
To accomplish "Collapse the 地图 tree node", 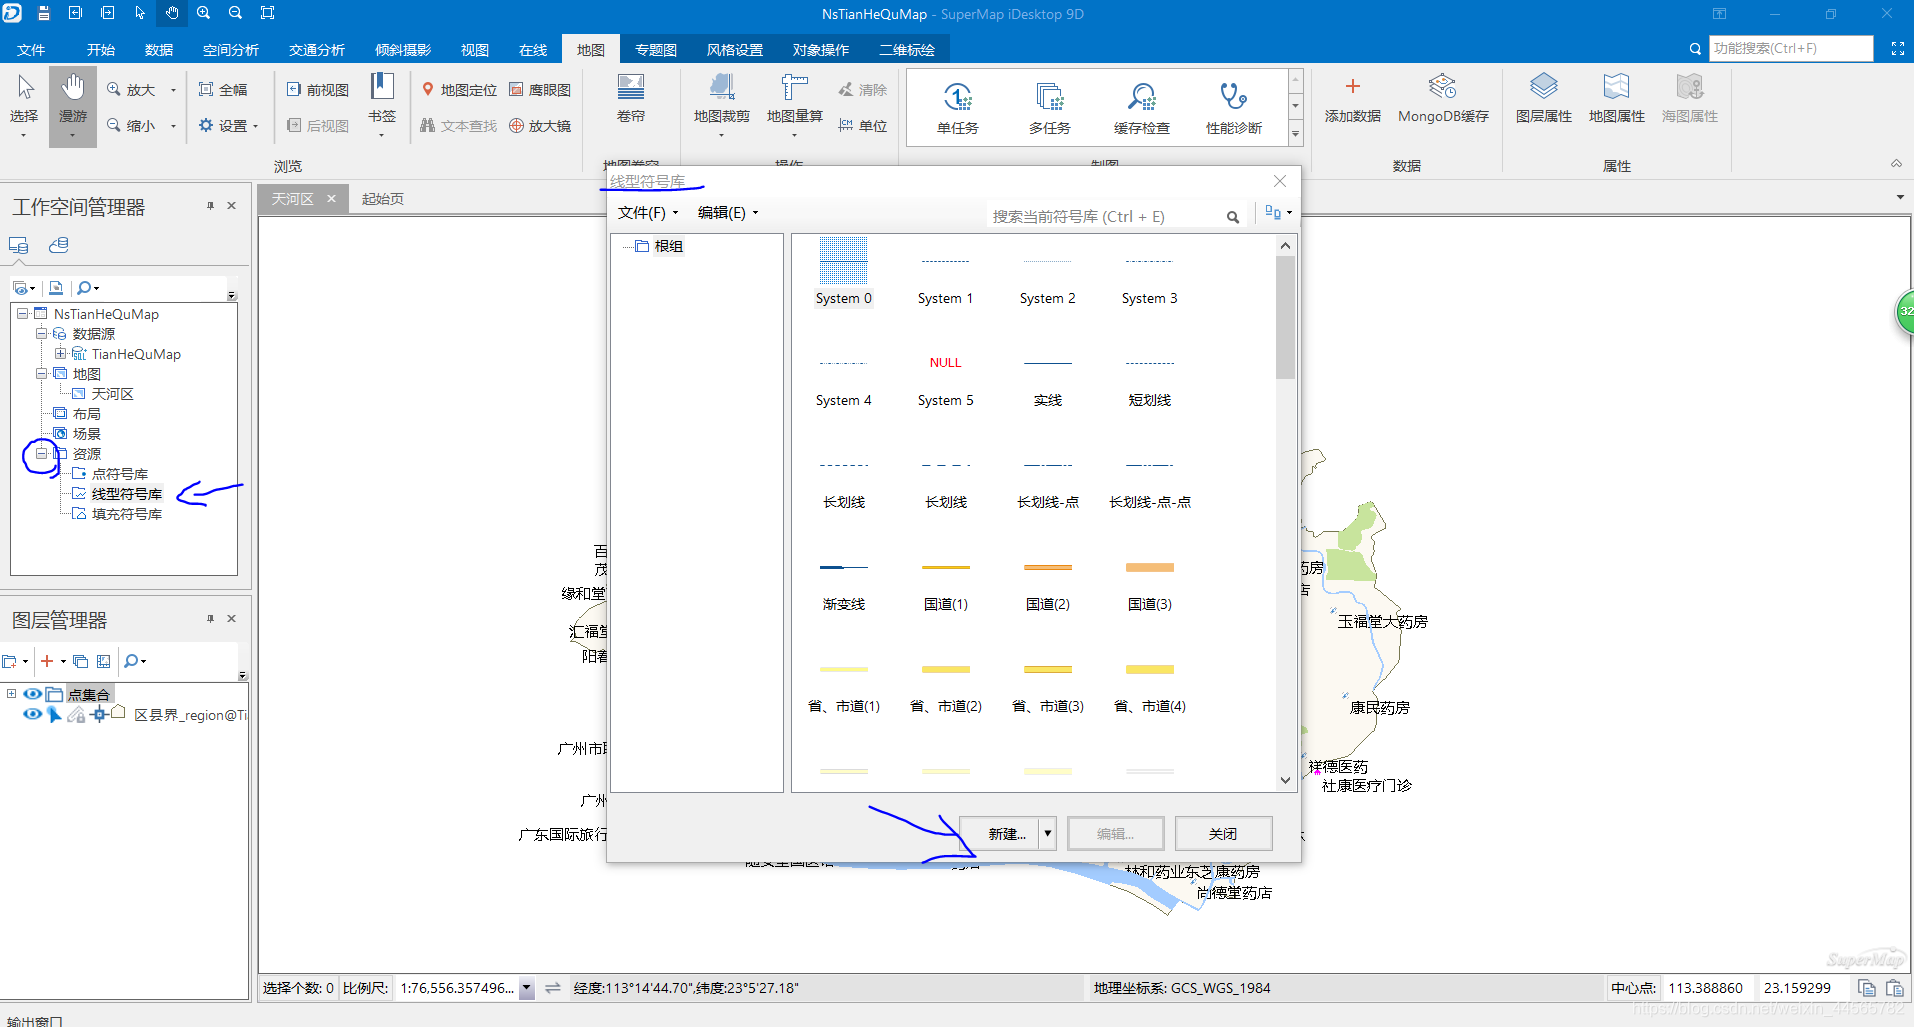I will 41,374.
